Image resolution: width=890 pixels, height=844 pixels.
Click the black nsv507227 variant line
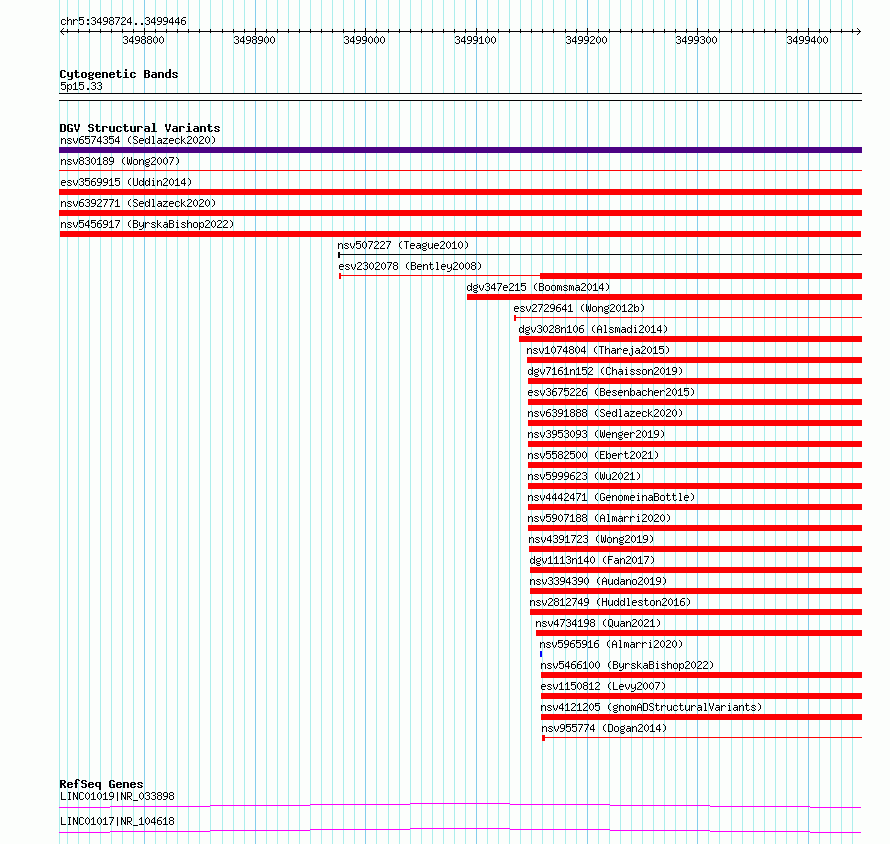(600, 254)
